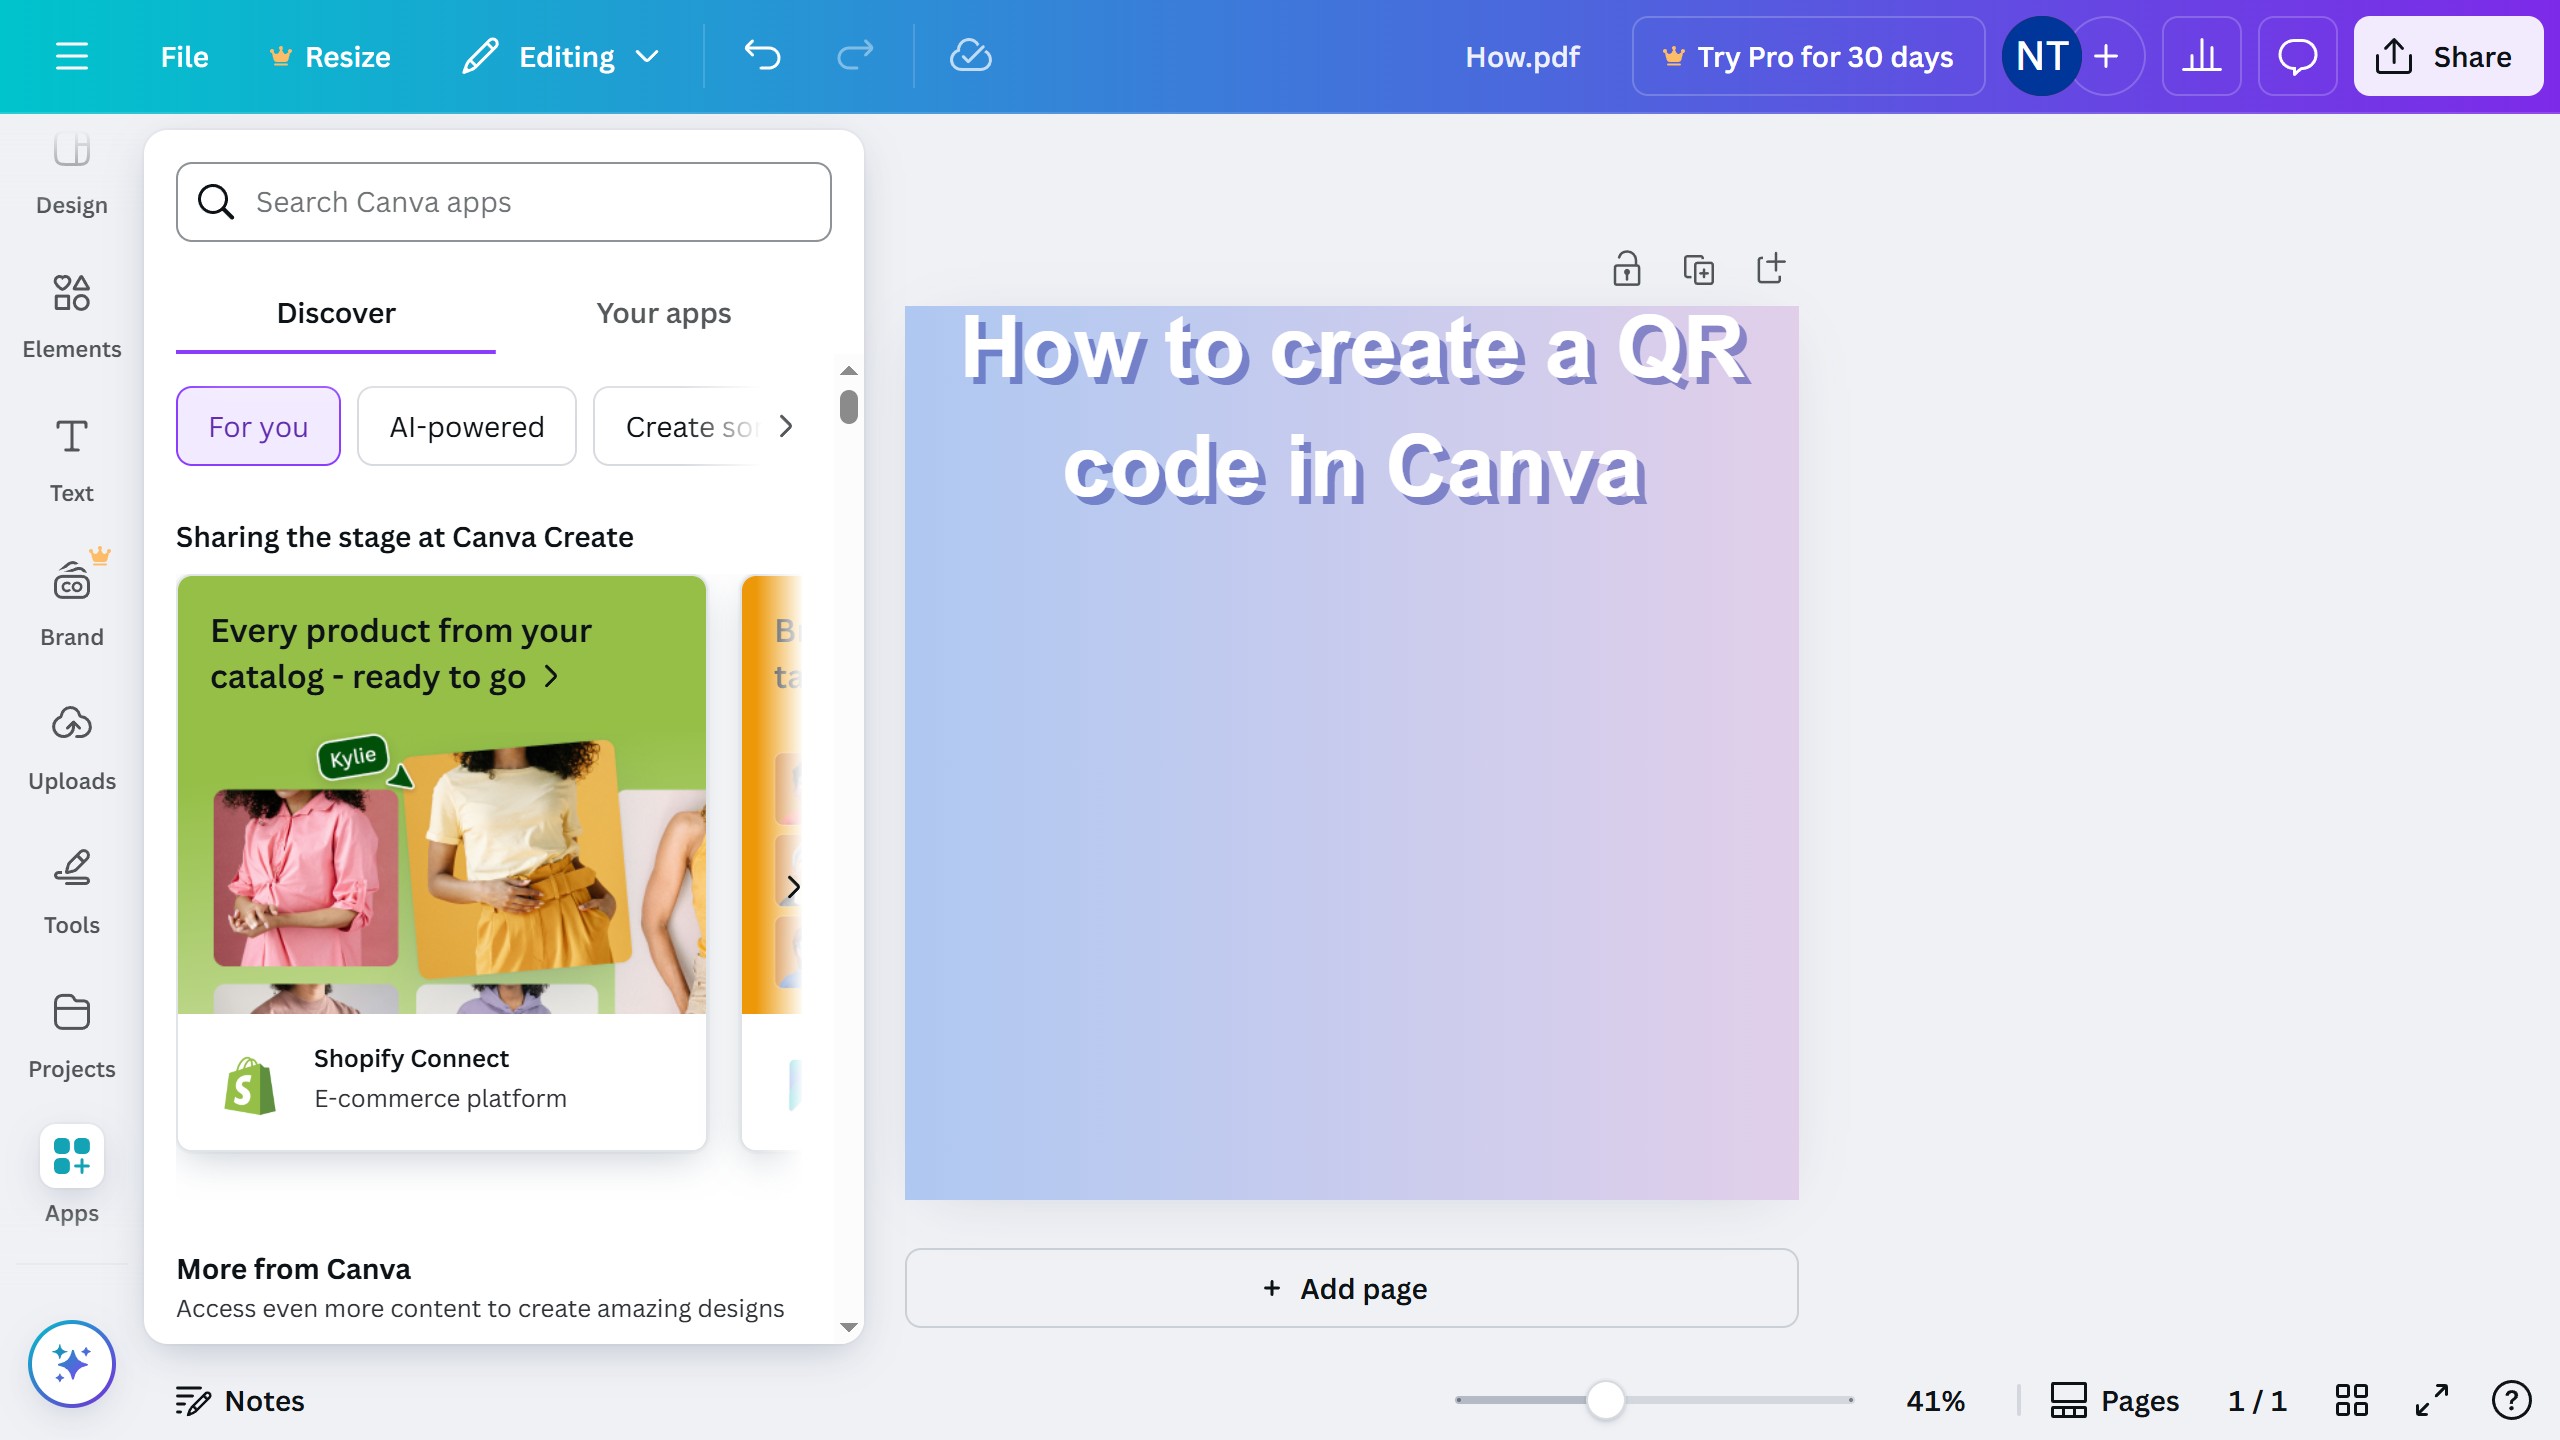2560x1440 pixels.
Task: Lock the page using the lock icon
Action: pyautogui.click(x=1626, y=269)
